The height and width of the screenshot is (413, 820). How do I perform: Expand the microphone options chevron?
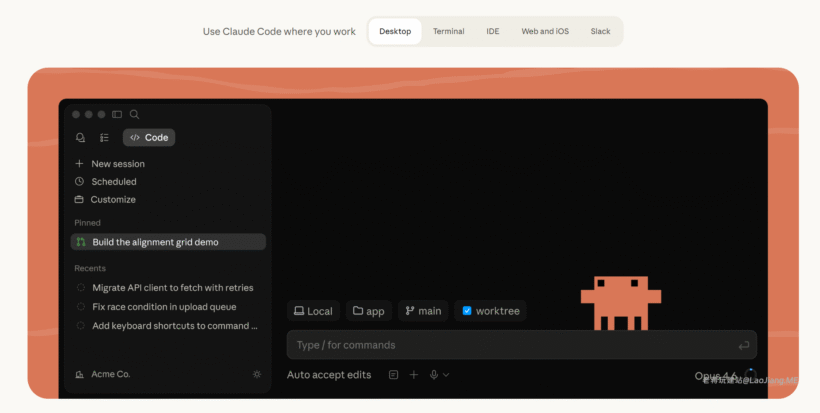(x=446, y=375)
